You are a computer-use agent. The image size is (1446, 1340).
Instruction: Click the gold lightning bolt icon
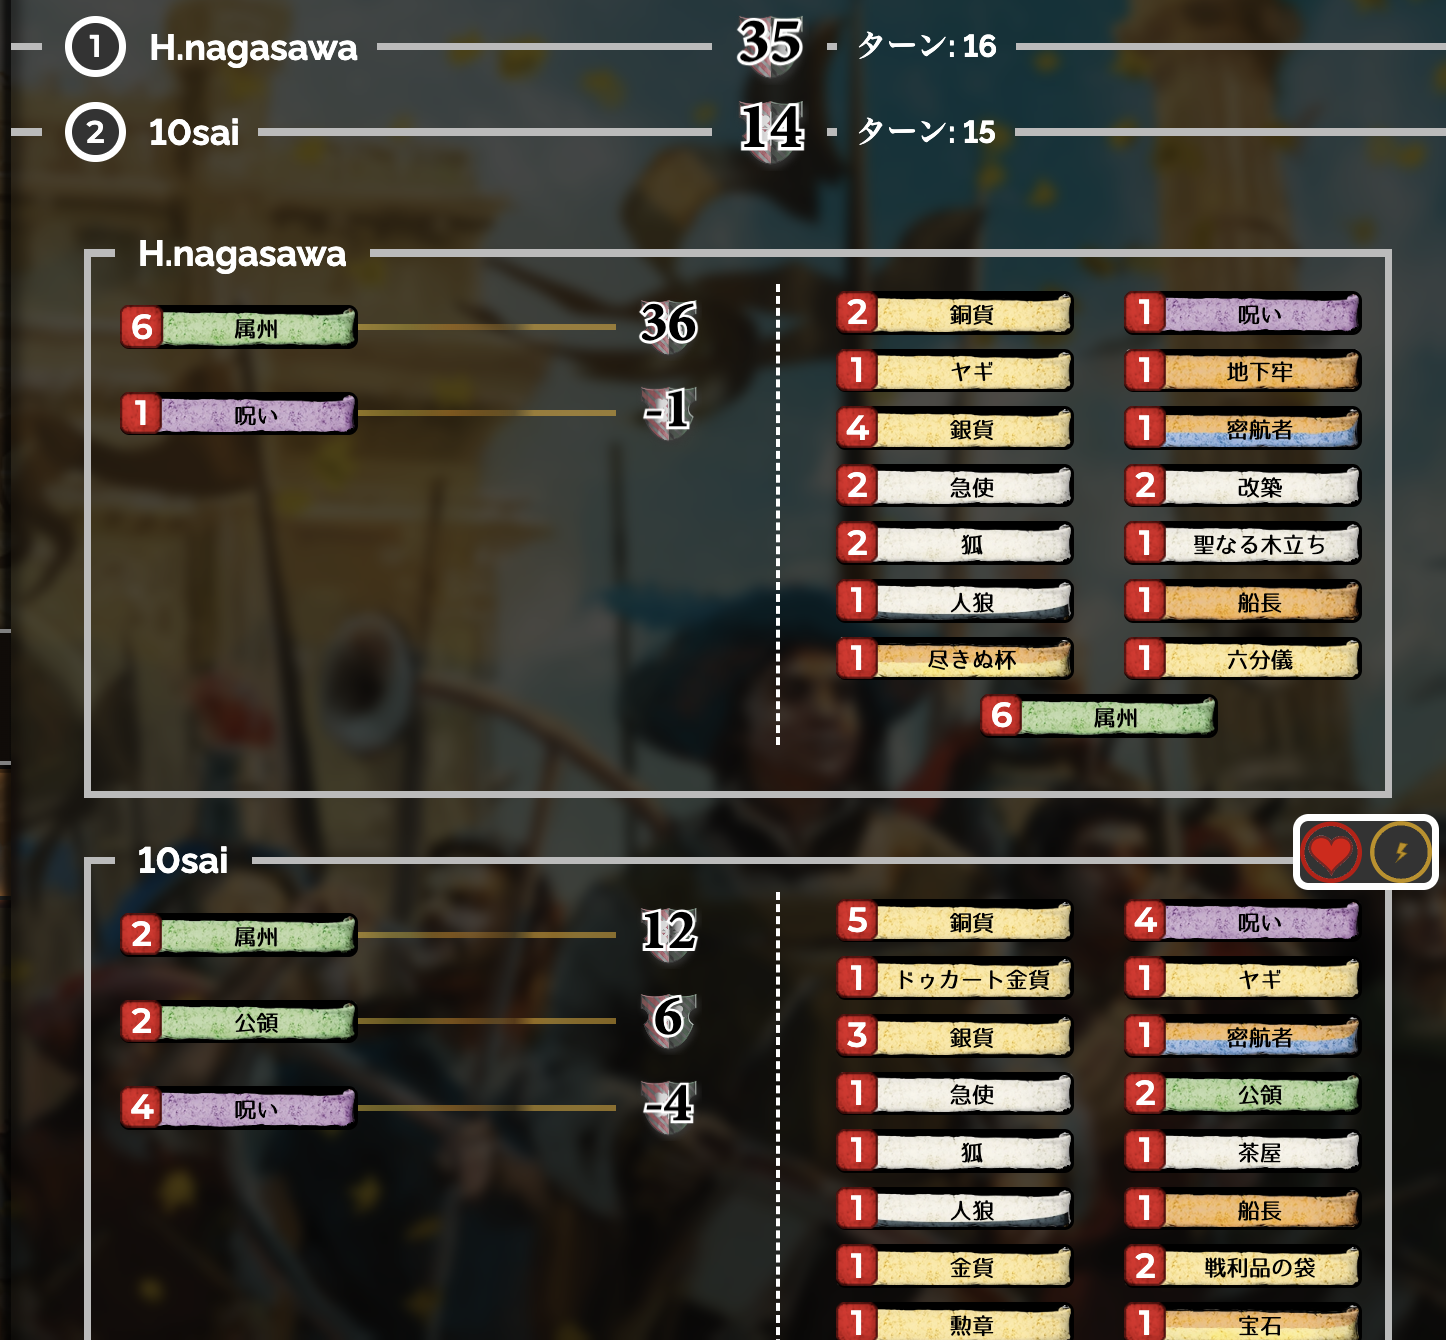[x=1401, y=853]
